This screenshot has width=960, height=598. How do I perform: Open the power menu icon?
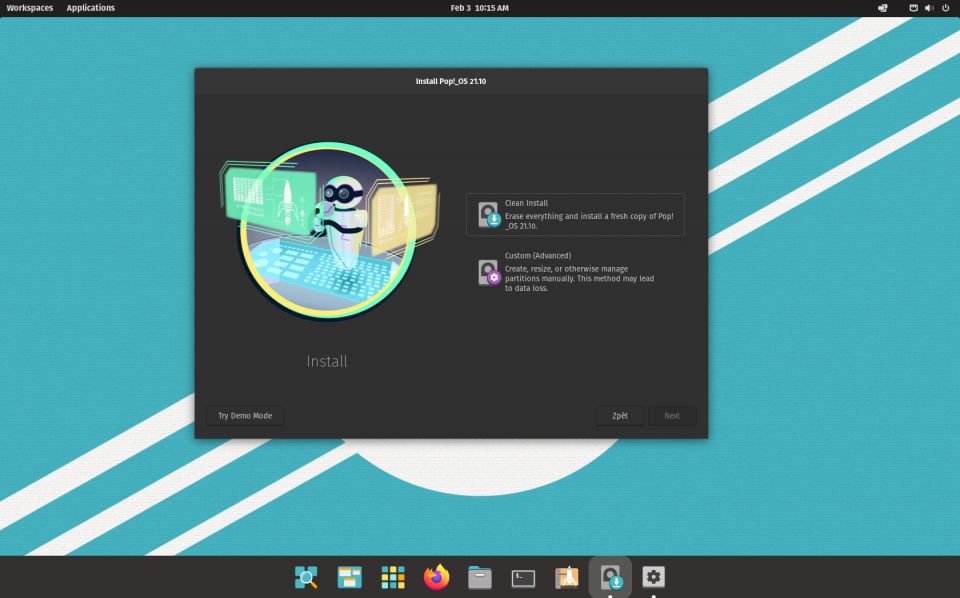point(945,8)
